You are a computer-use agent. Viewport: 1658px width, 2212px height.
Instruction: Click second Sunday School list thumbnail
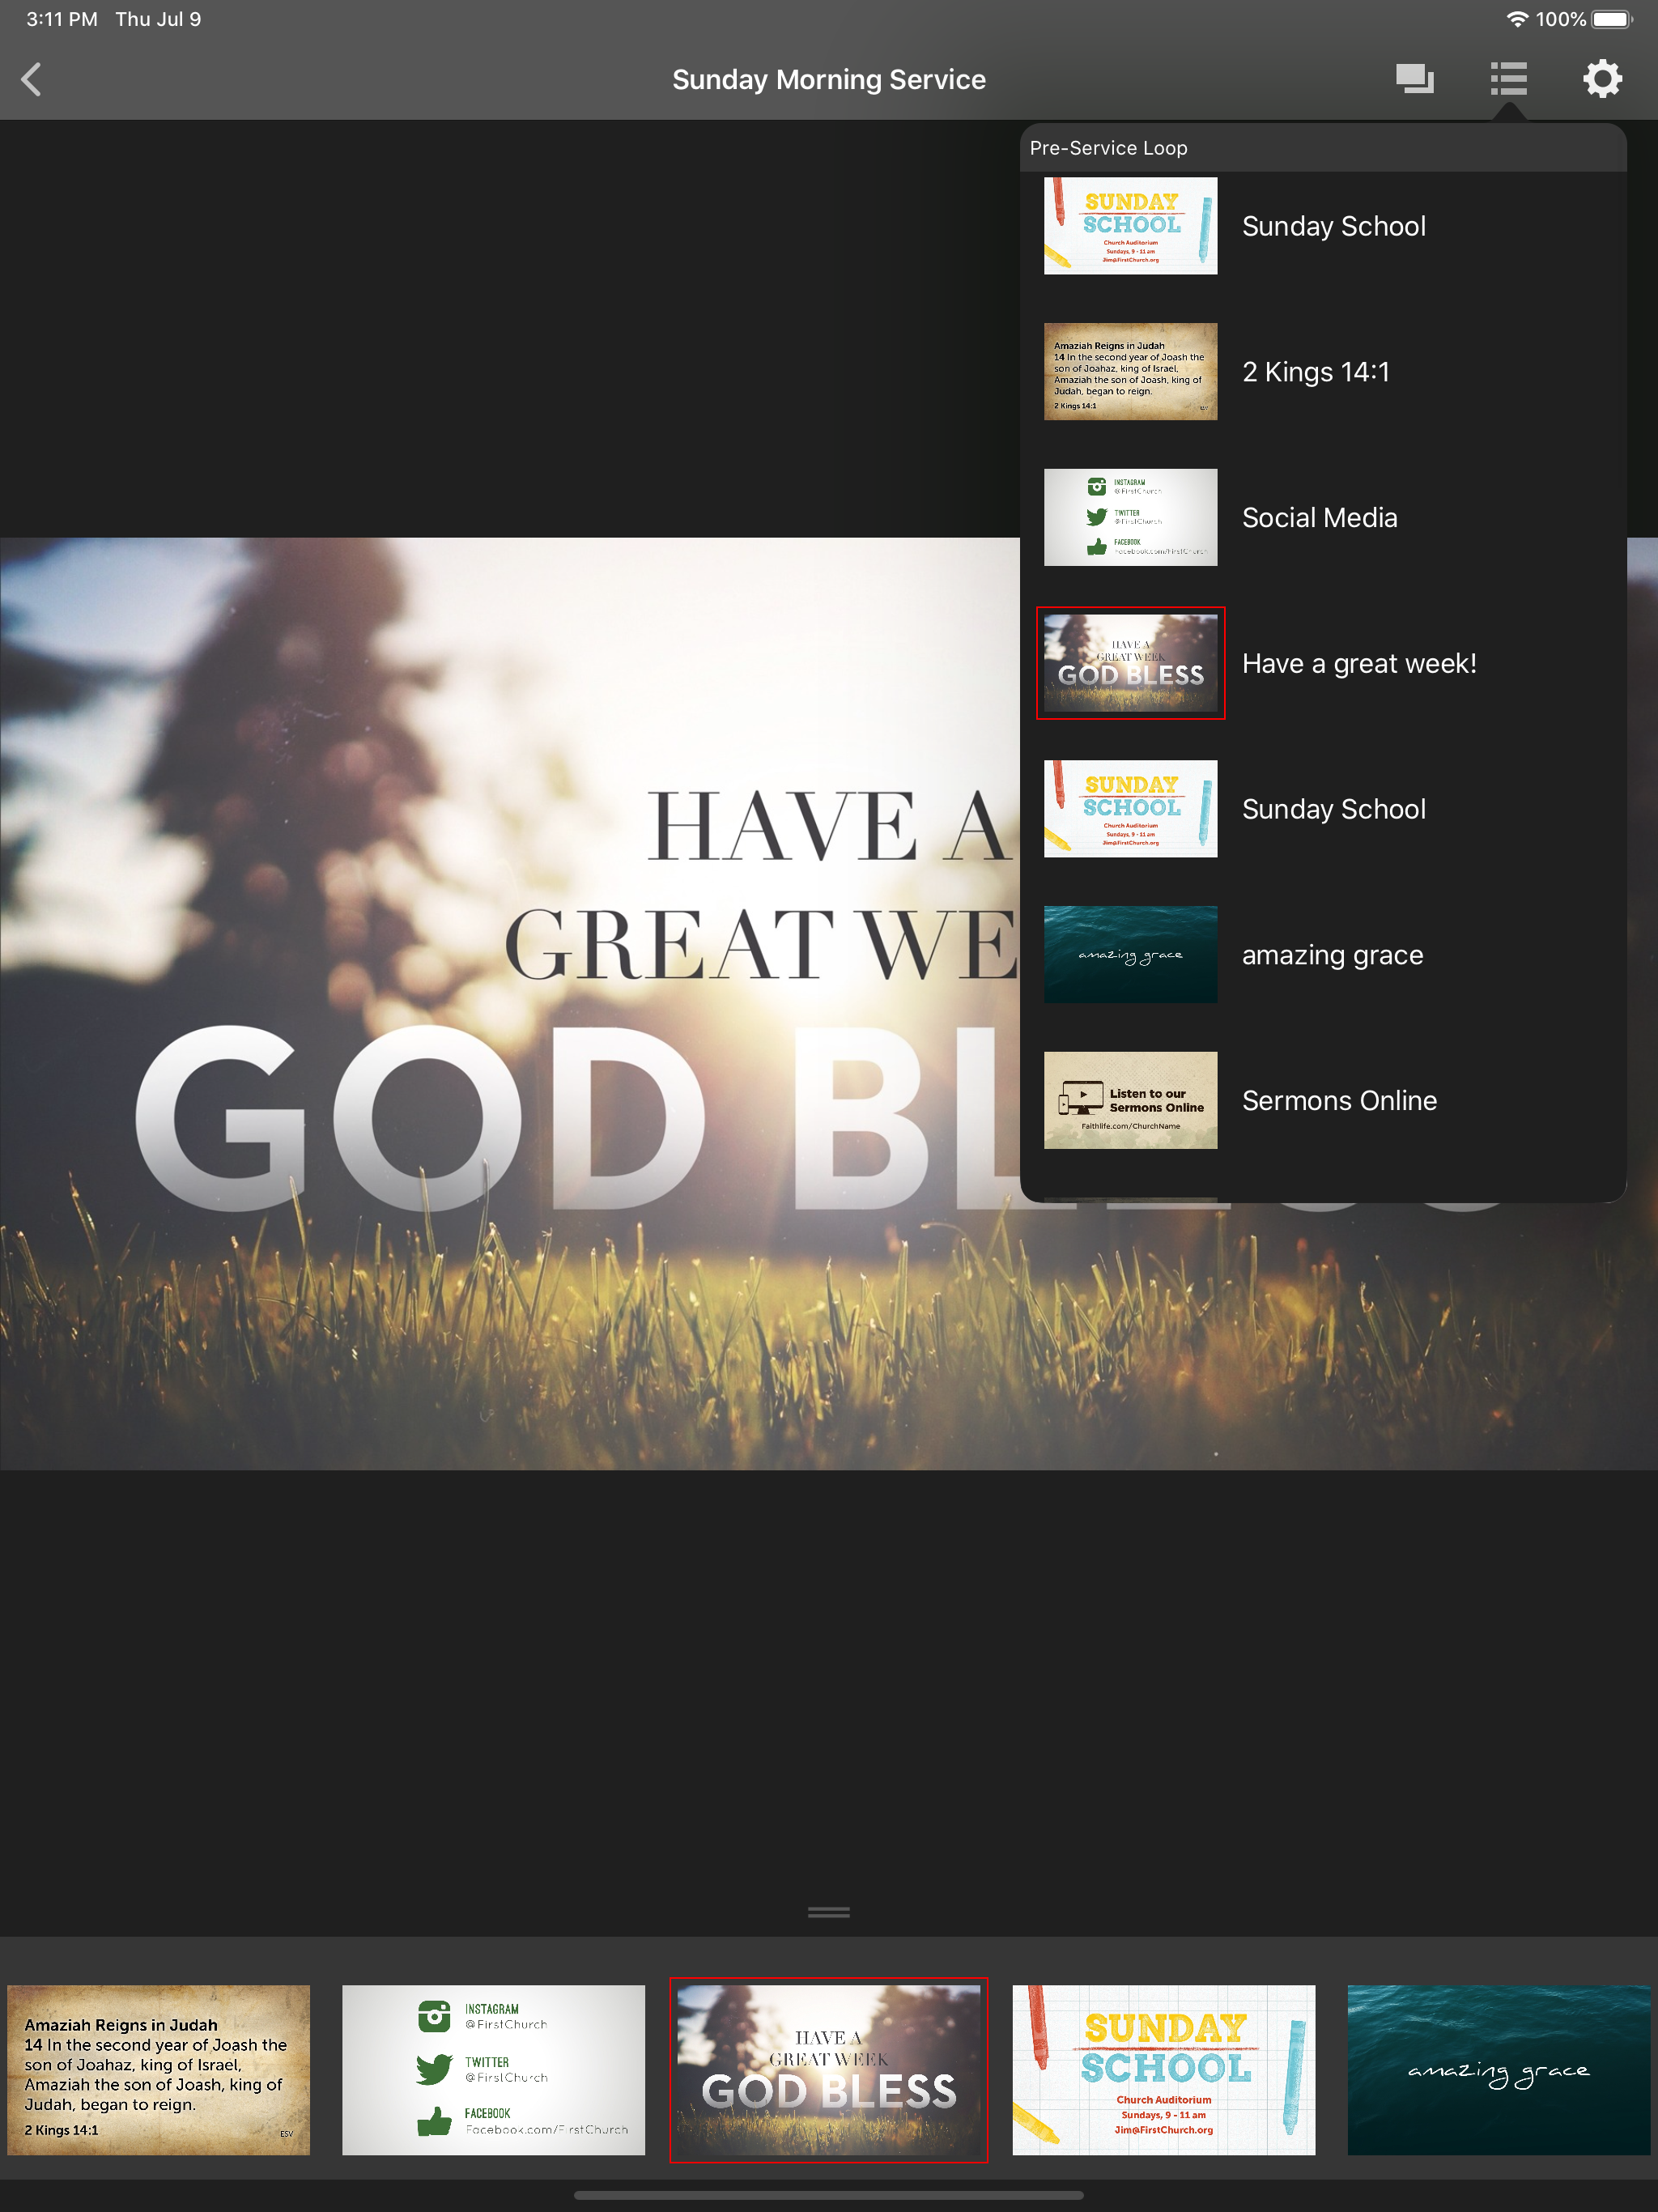pos(1130,809)
